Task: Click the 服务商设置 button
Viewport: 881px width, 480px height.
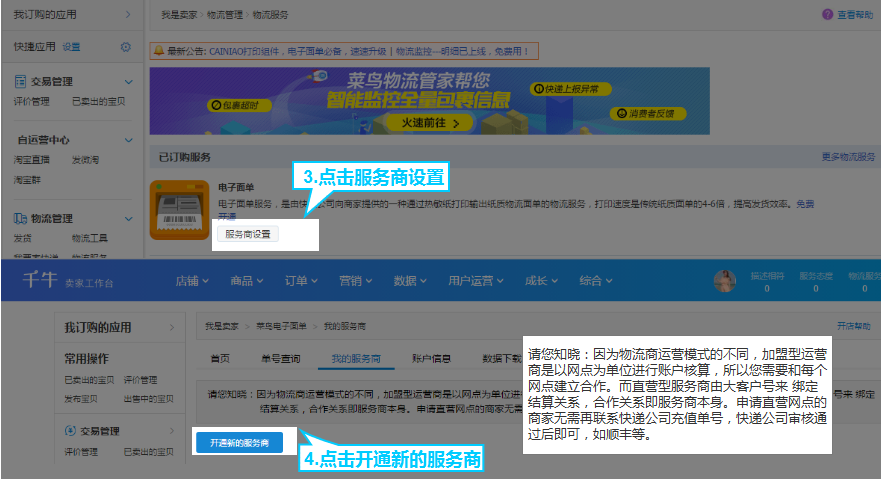Action: pyautogui.click(x=248, y=234)
